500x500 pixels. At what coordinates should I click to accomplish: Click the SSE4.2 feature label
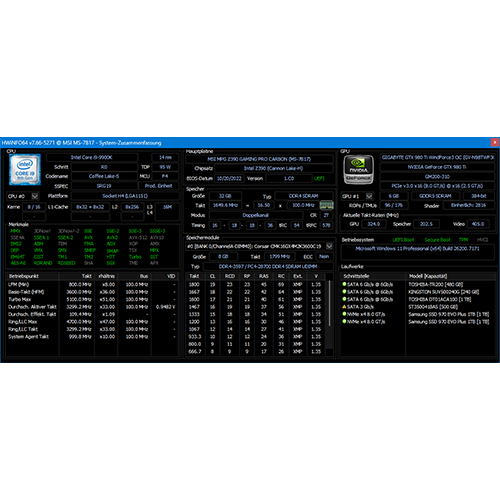pyautogui.click(x=65, y=238)
